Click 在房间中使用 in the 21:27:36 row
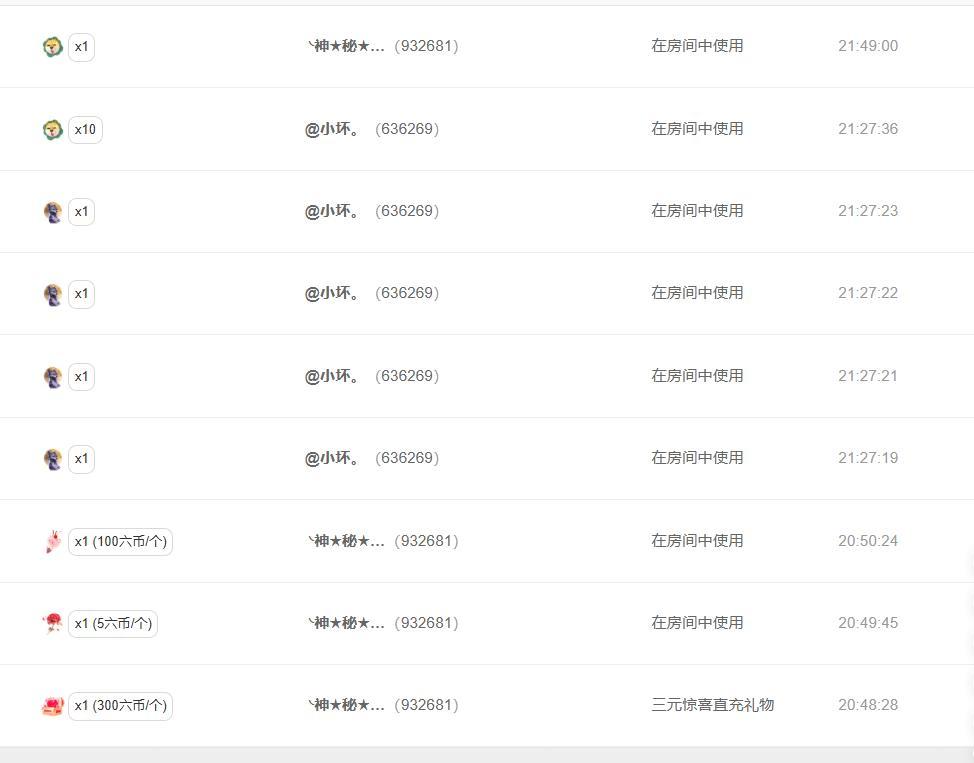This screenshot has height=763, width=974. tap(697, 129)
